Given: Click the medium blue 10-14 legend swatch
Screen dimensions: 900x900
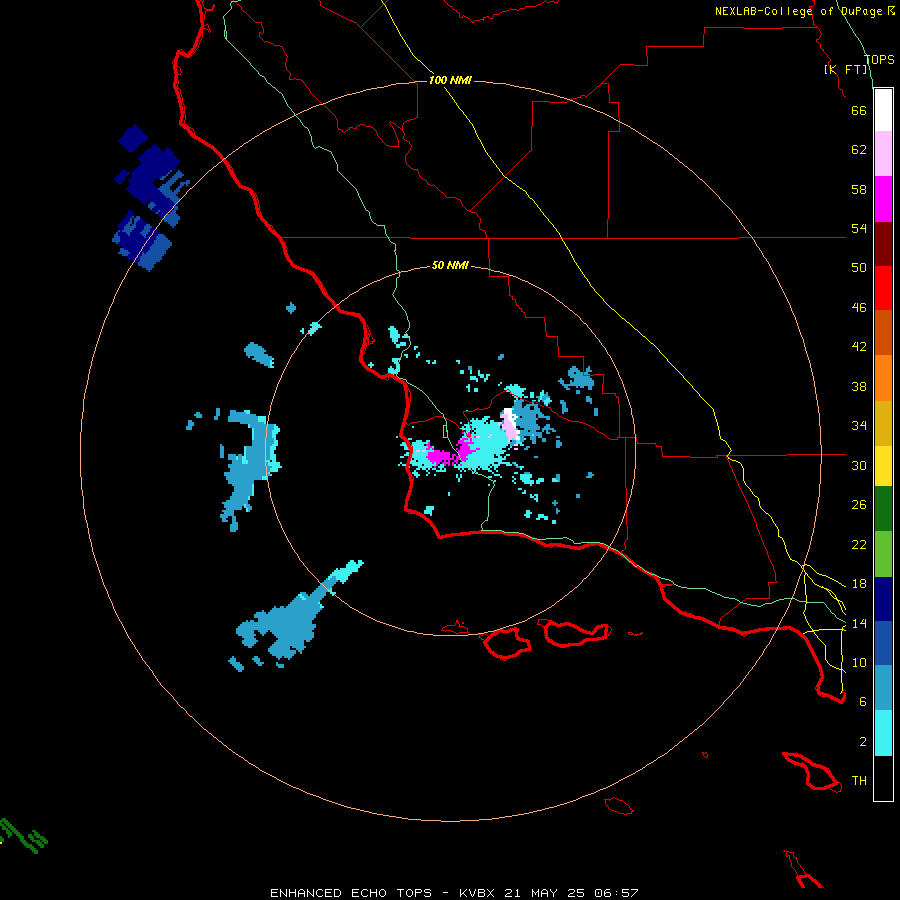Looking at the screenshot, I should tap(883, 643).
